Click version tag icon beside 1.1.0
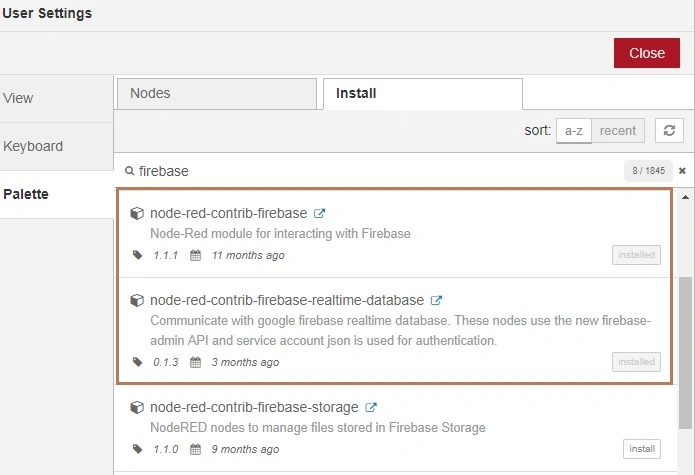Viewport: 695px width, 475px height. click(x=137, y=449)
